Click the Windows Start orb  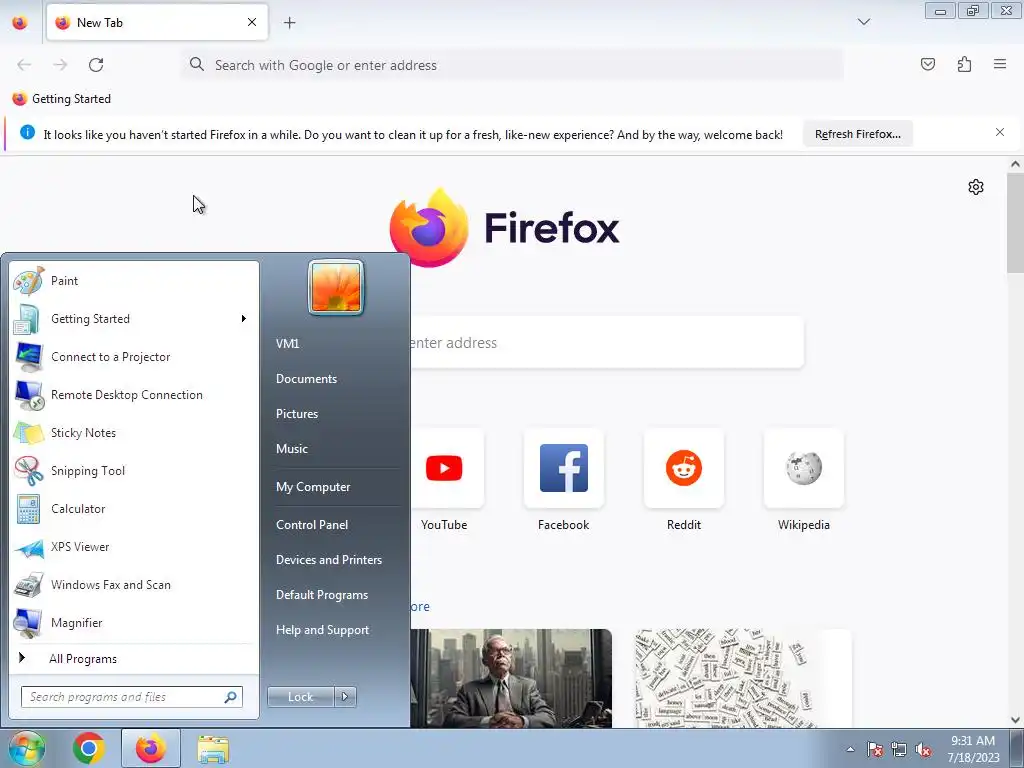(x=26, y=748)
